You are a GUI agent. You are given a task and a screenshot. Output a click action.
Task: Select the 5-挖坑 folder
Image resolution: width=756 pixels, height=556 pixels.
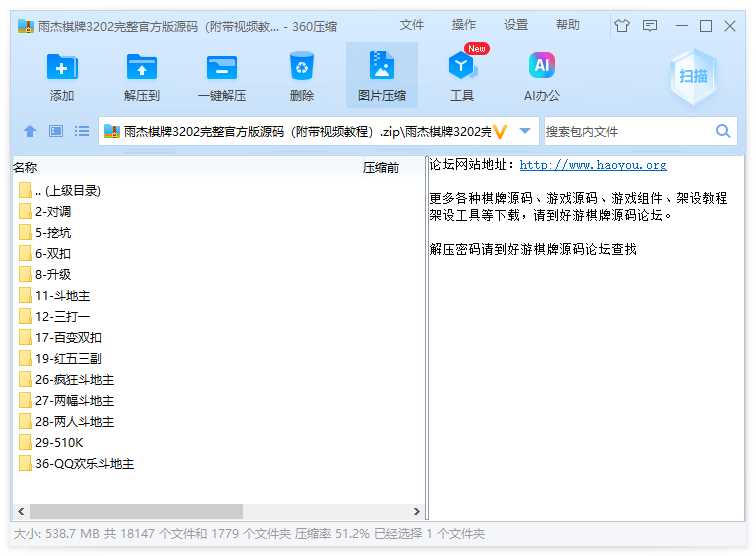45,232
